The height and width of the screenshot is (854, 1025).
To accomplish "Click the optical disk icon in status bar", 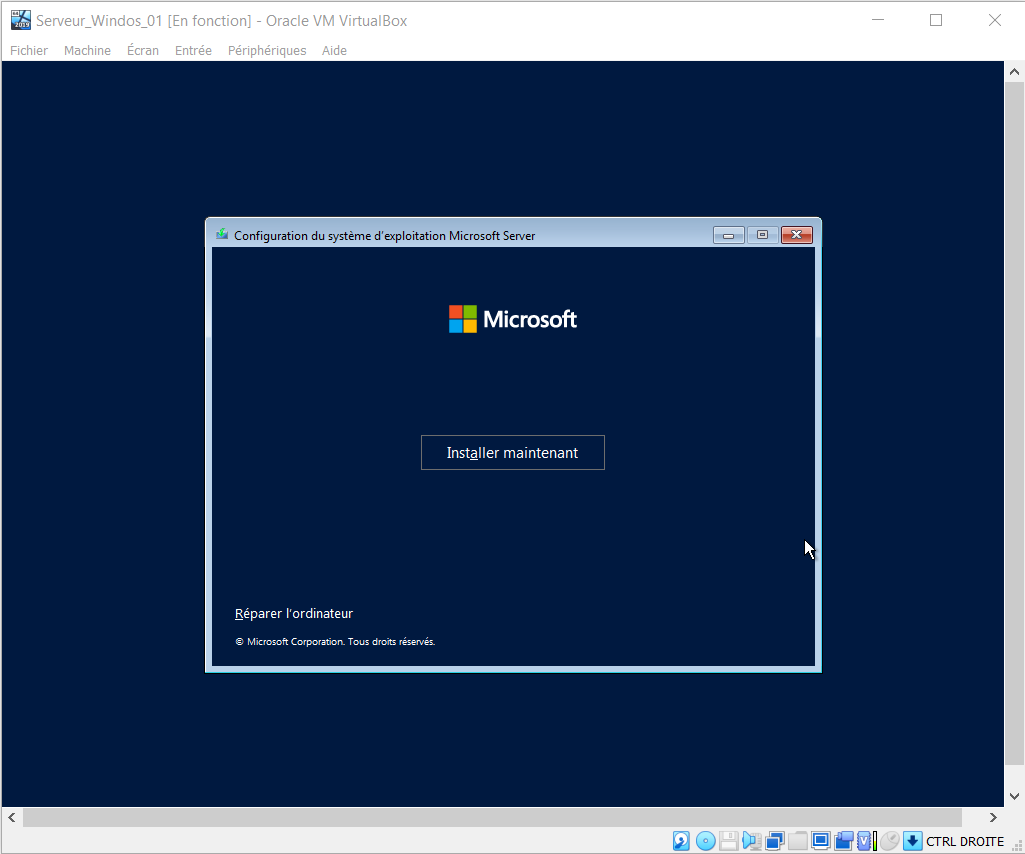I will (x=705, y=841).
